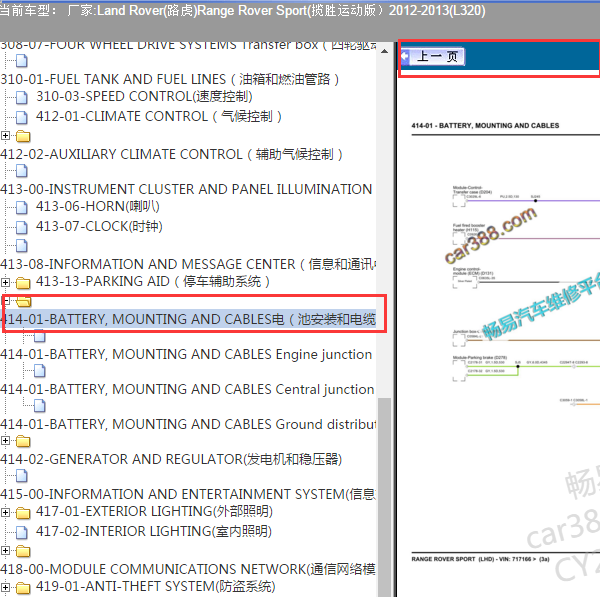
Task: Click the document icon beside 417-02-INTERIOR LIGHTING
Action: coord(22,532)
